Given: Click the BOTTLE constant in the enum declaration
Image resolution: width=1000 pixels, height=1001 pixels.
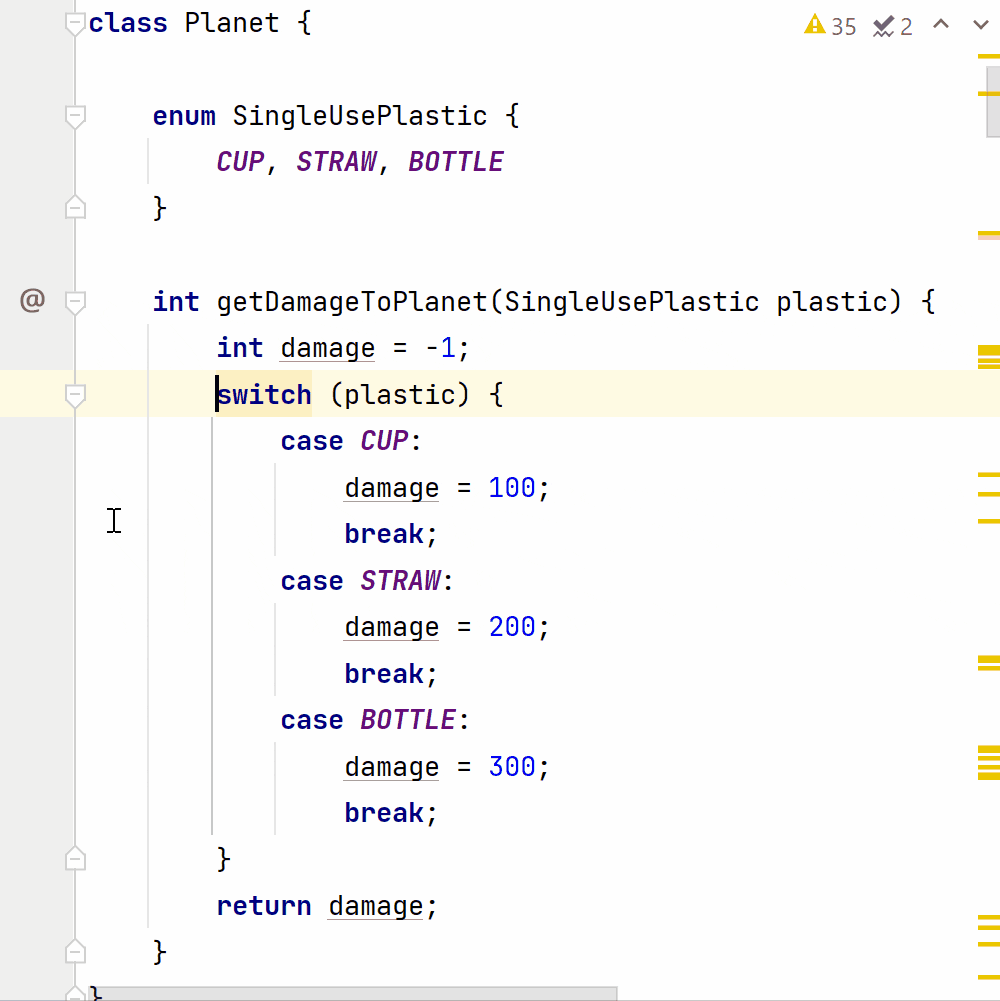Looking at the screenshot, I should coord(456,162).
